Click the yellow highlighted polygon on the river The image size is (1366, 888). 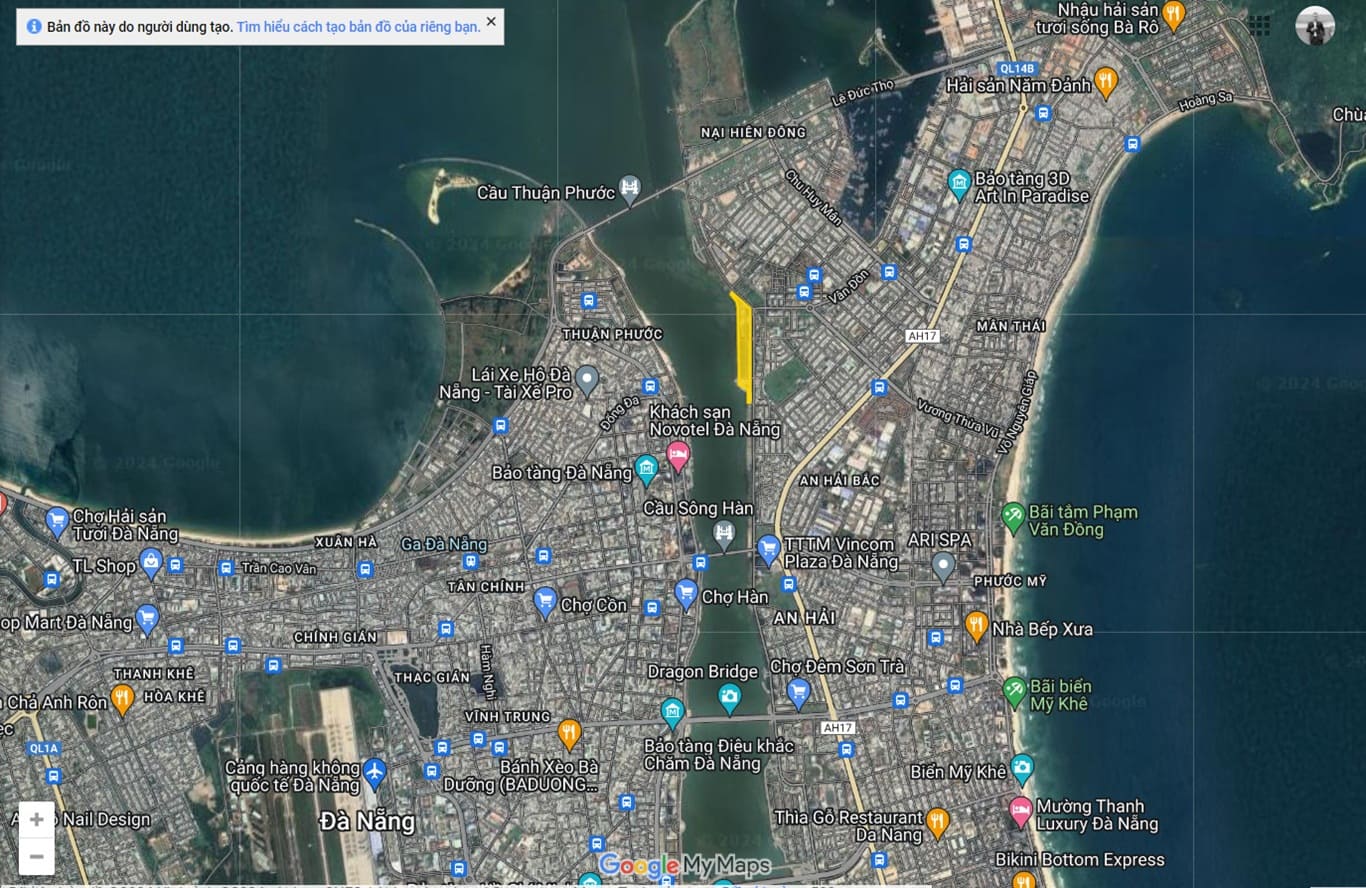coord(744,345)
